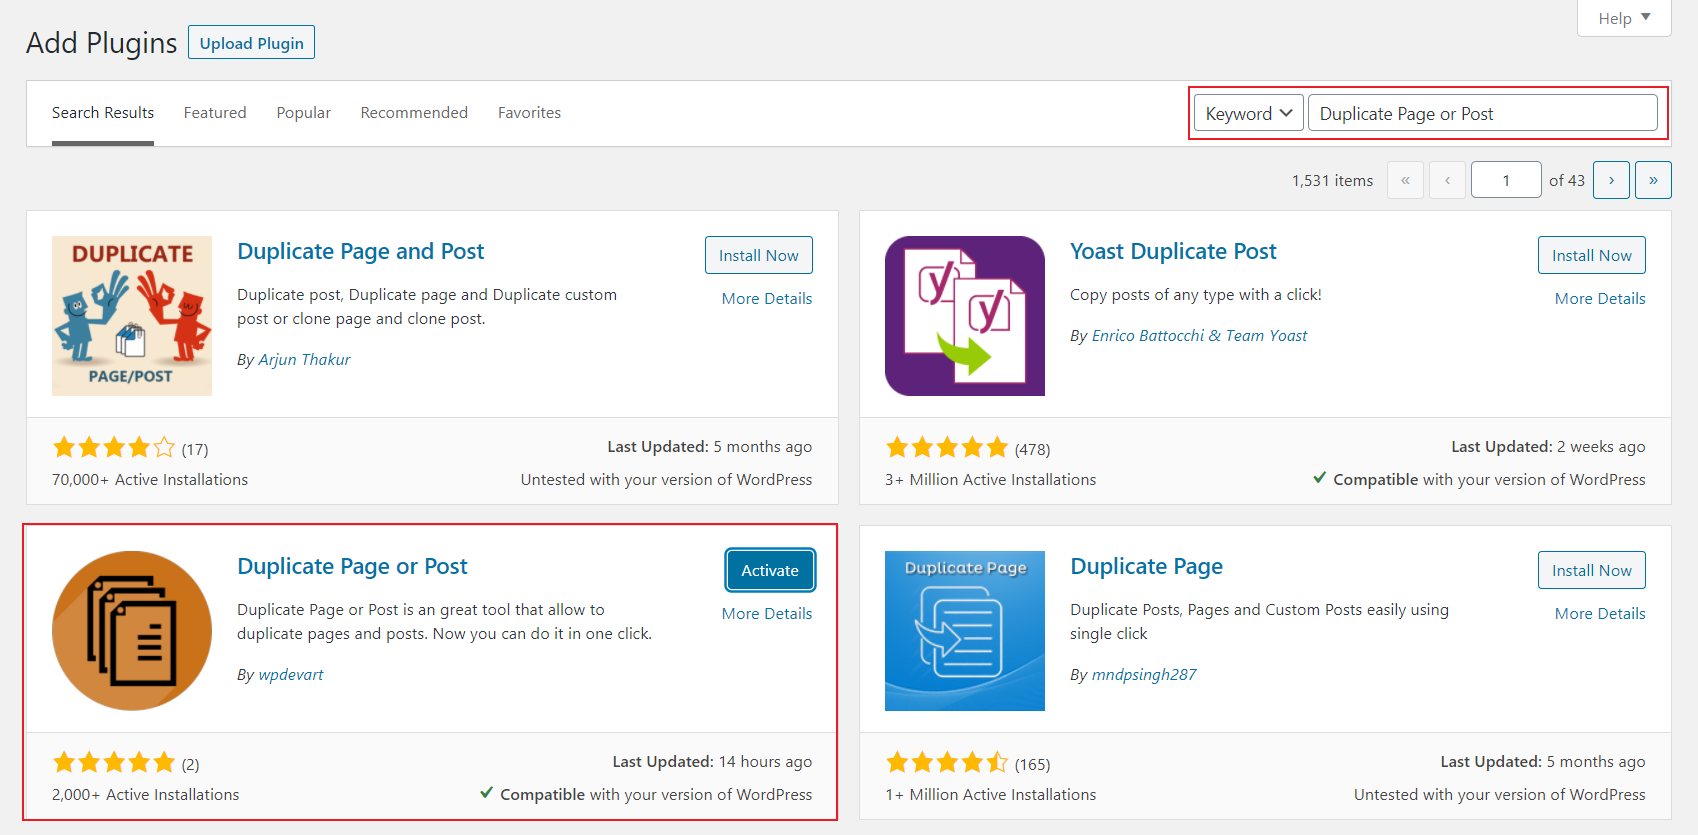Switch to the Popular tab
Viewport: 1698px width, 835px height.
pos(304,113)
